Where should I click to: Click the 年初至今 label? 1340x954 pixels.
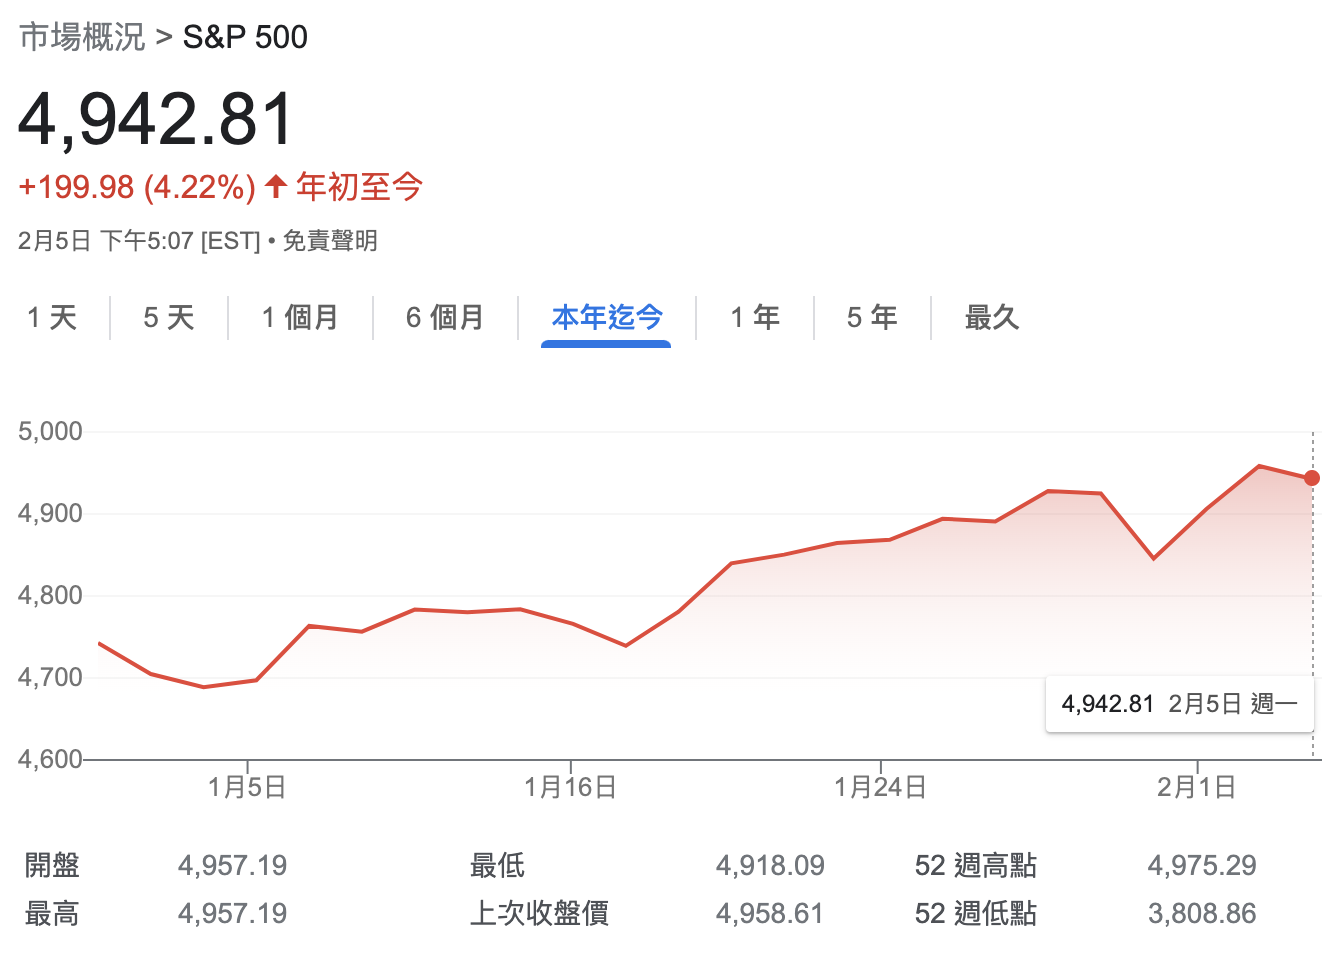(x=360, y=187)
